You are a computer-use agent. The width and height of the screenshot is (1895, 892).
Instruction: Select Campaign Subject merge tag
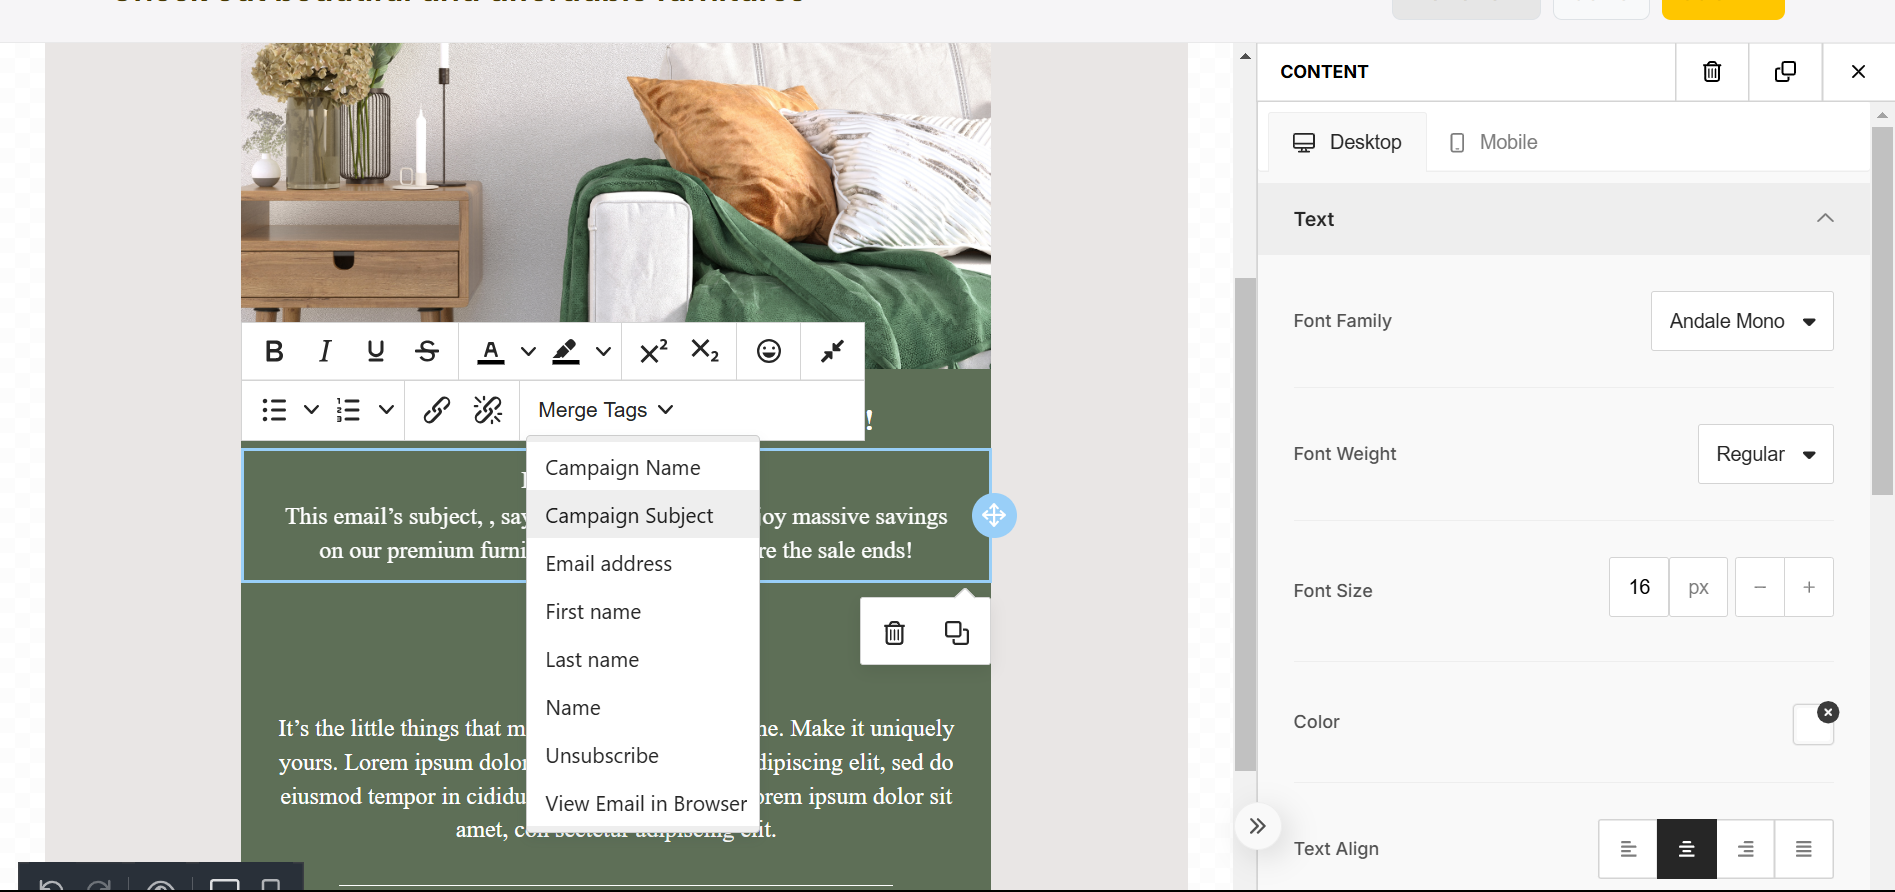(x=629, y=516)
